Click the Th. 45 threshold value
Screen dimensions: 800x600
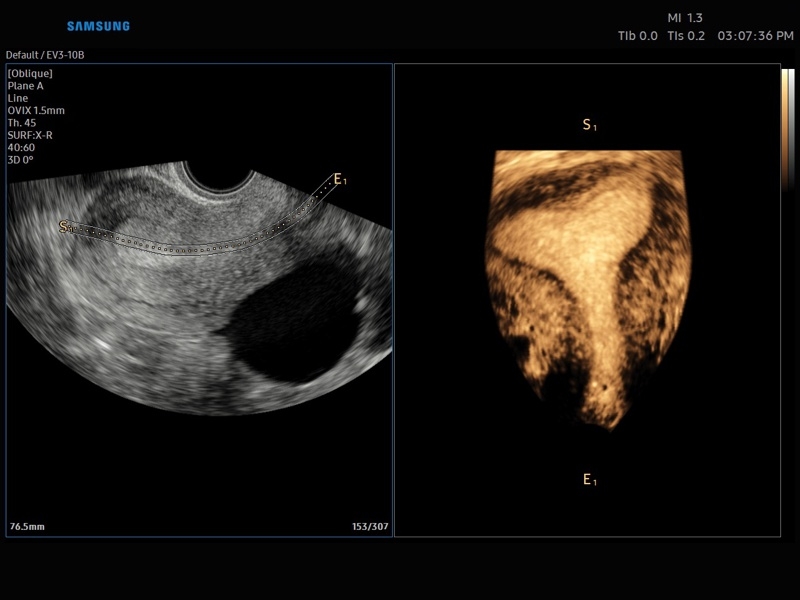tap(22, 123)
